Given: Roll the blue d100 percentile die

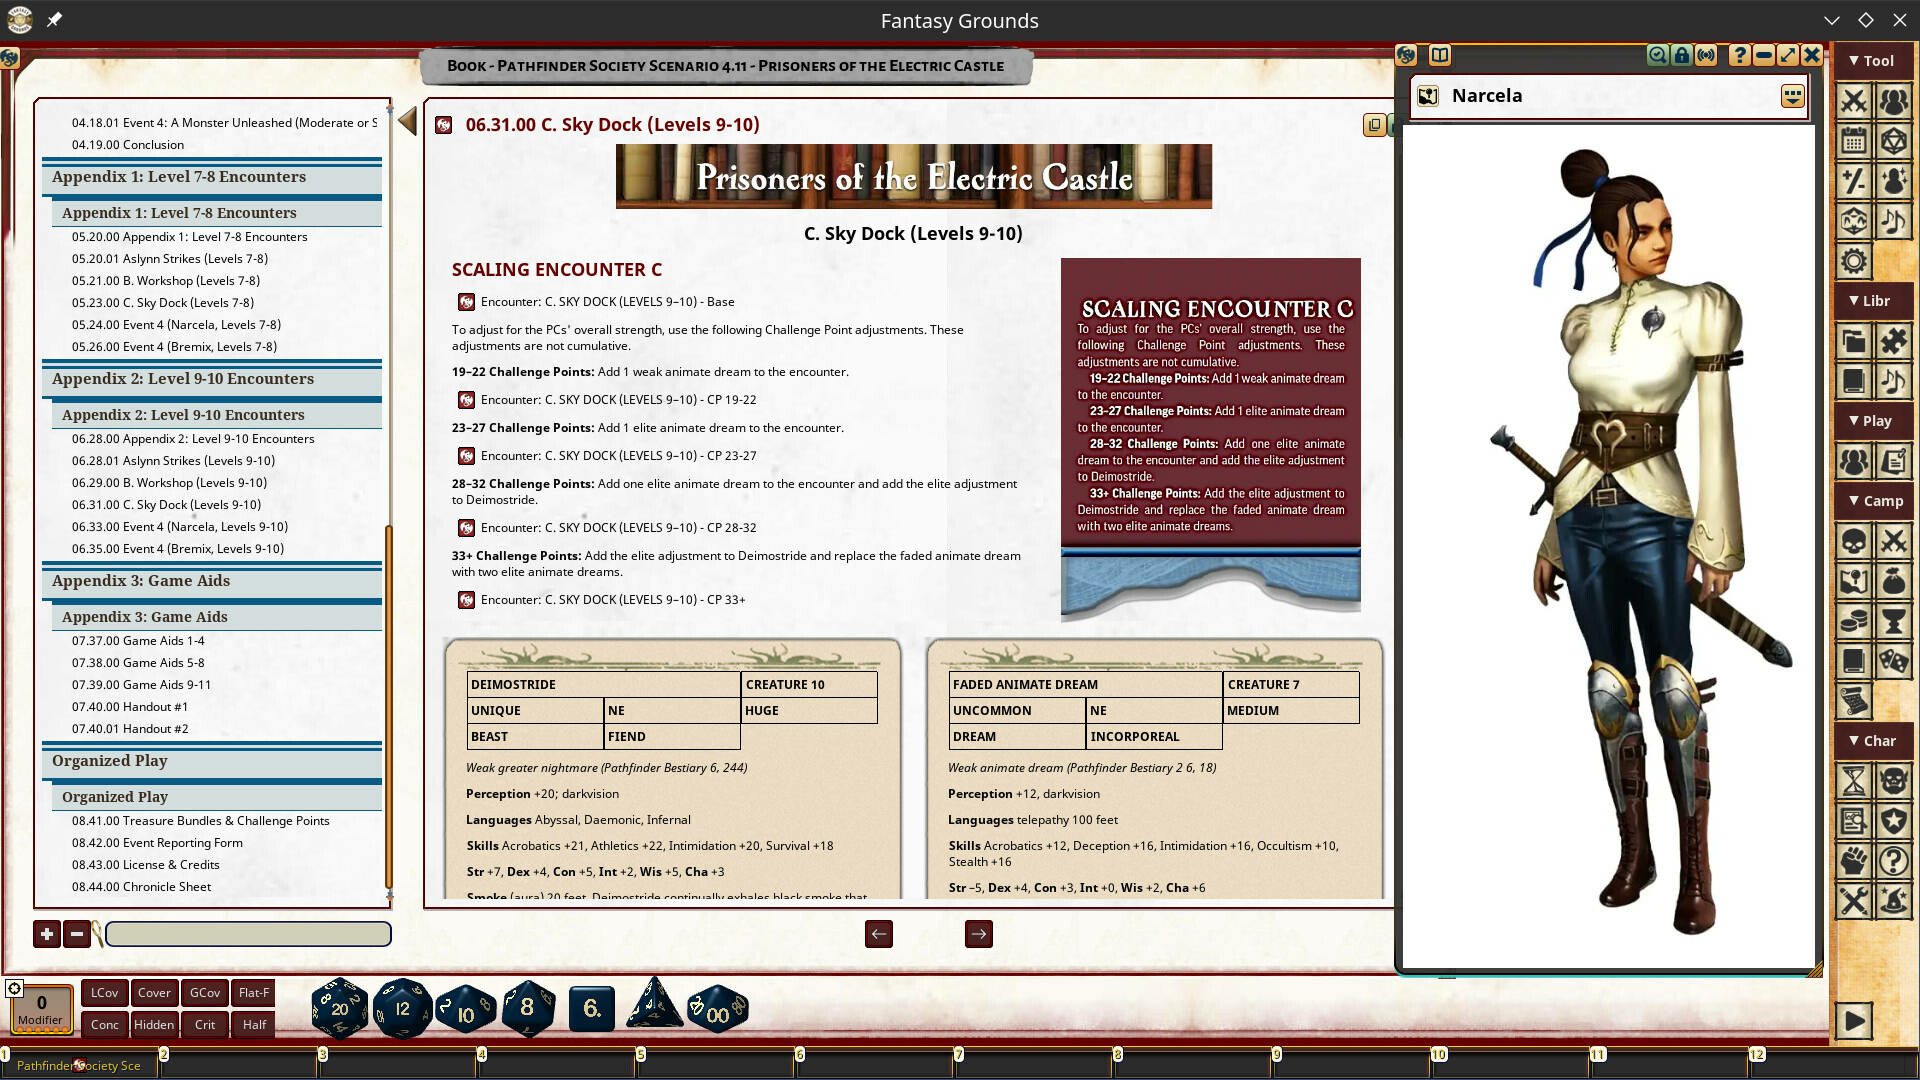Looking at the screenshot, I should [718, 1010].
